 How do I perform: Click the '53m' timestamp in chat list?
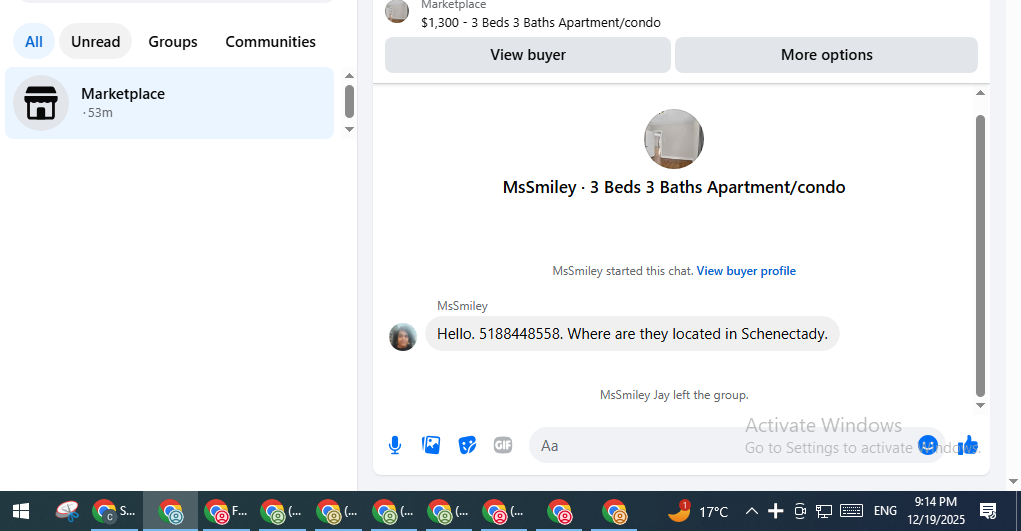100,113
